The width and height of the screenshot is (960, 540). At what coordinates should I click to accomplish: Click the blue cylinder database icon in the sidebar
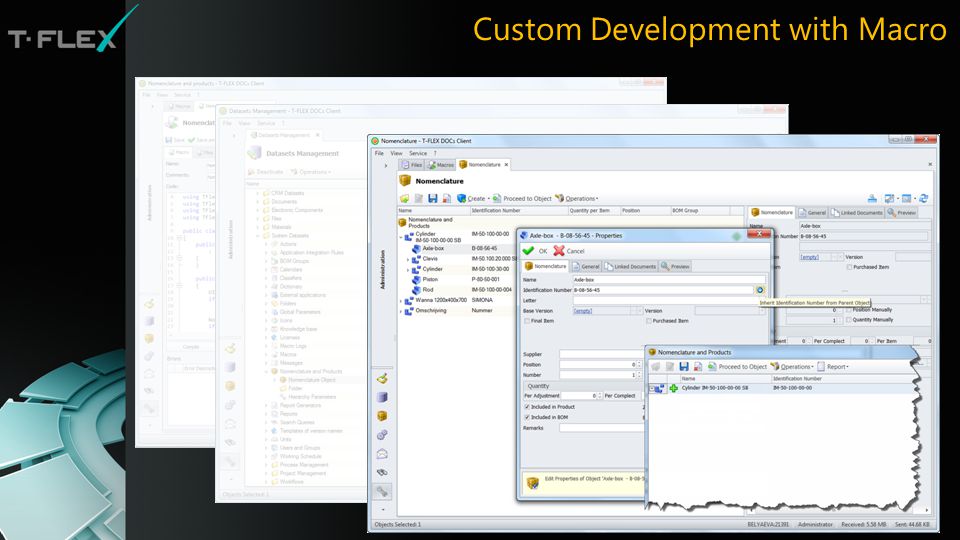click(382, 397)
